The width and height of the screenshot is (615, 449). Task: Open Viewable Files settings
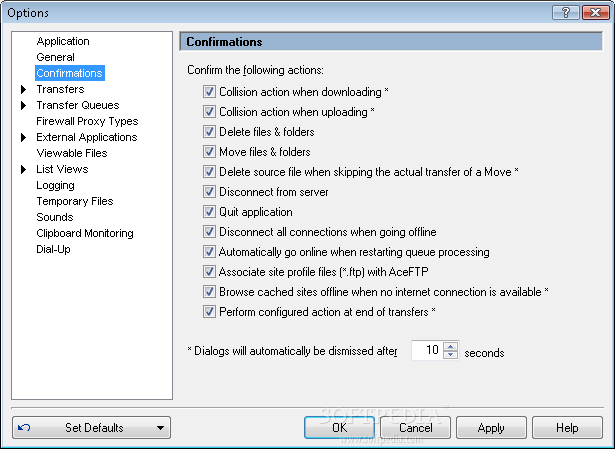(72, 153)
